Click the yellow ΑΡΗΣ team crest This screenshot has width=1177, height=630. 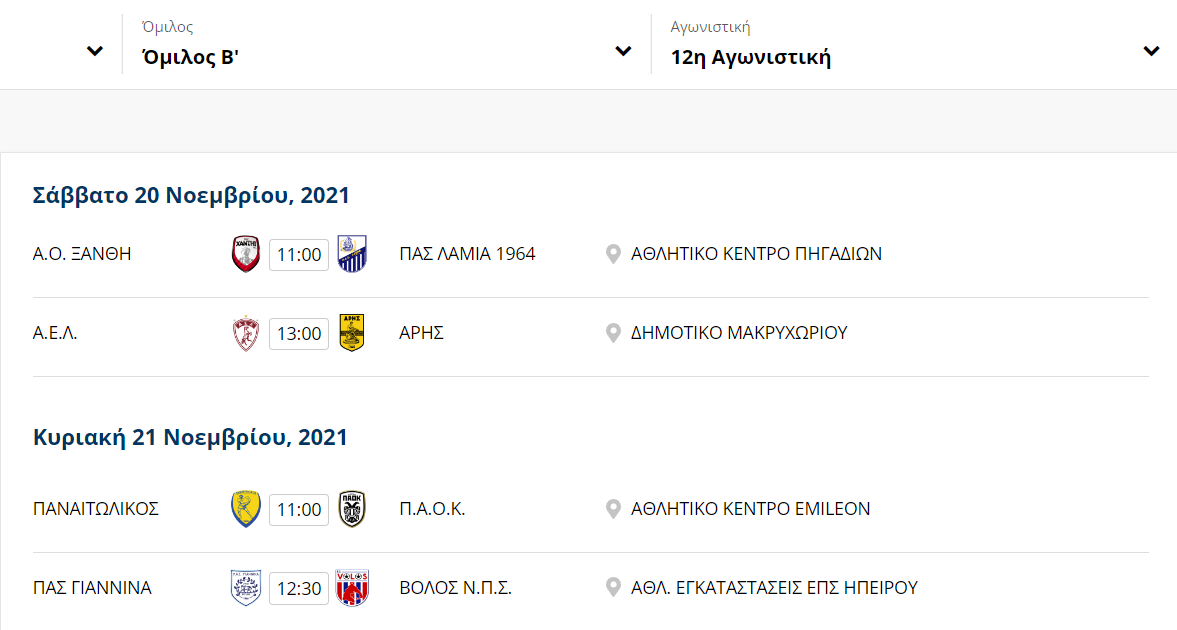pyautogui.click(x=351, y=333)
